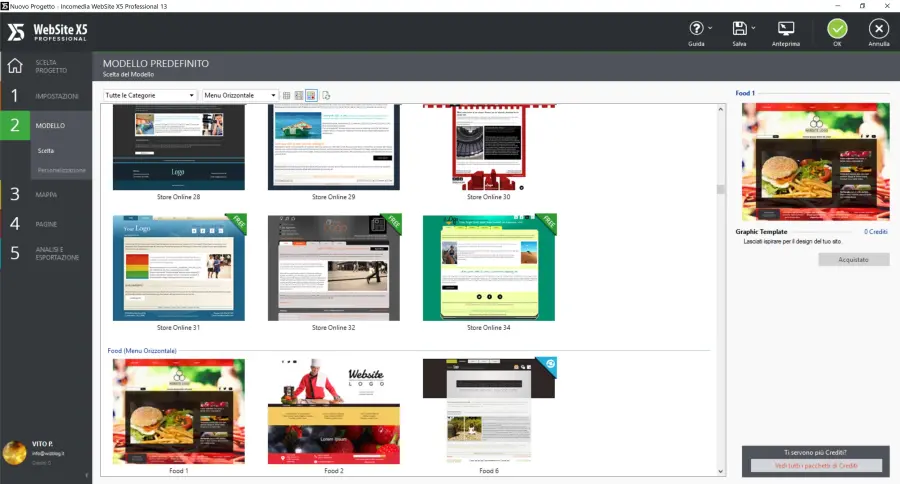Switch to small grid thumbnail view

(x=286, y=95)
